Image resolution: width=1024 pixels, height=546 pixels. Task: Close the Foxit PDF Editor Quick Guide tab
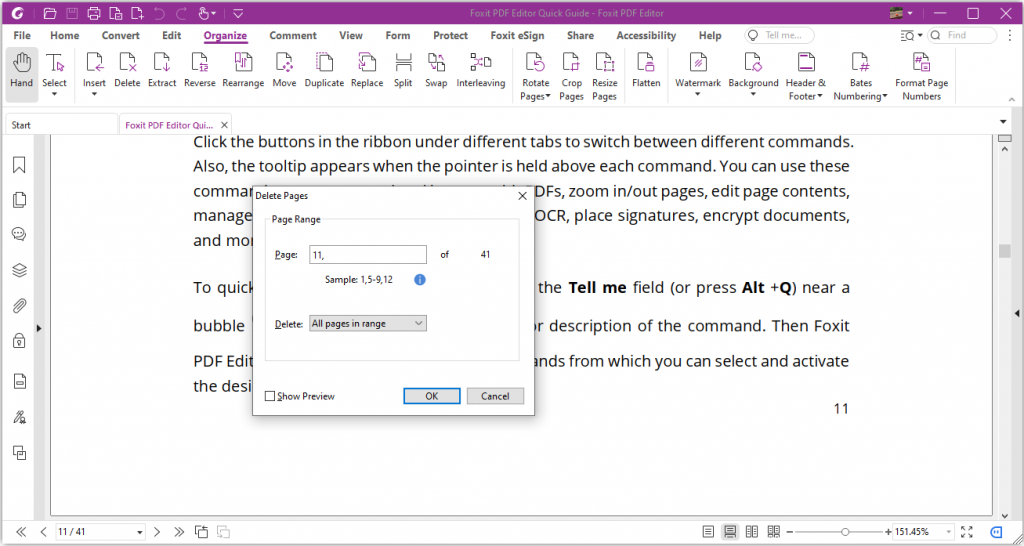(x=224, y=125)
